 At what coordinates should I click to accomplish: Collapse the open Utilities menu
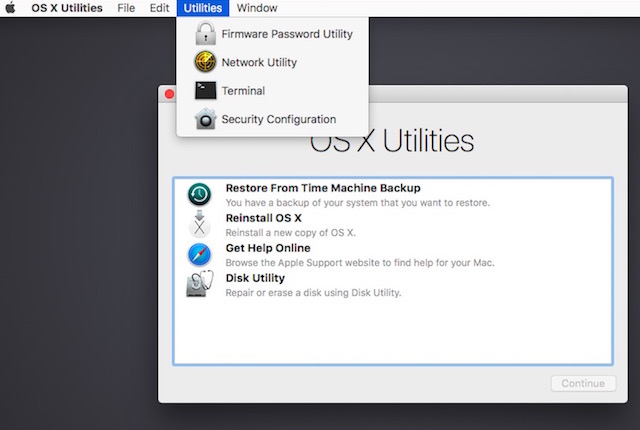(x=203, y=8)
